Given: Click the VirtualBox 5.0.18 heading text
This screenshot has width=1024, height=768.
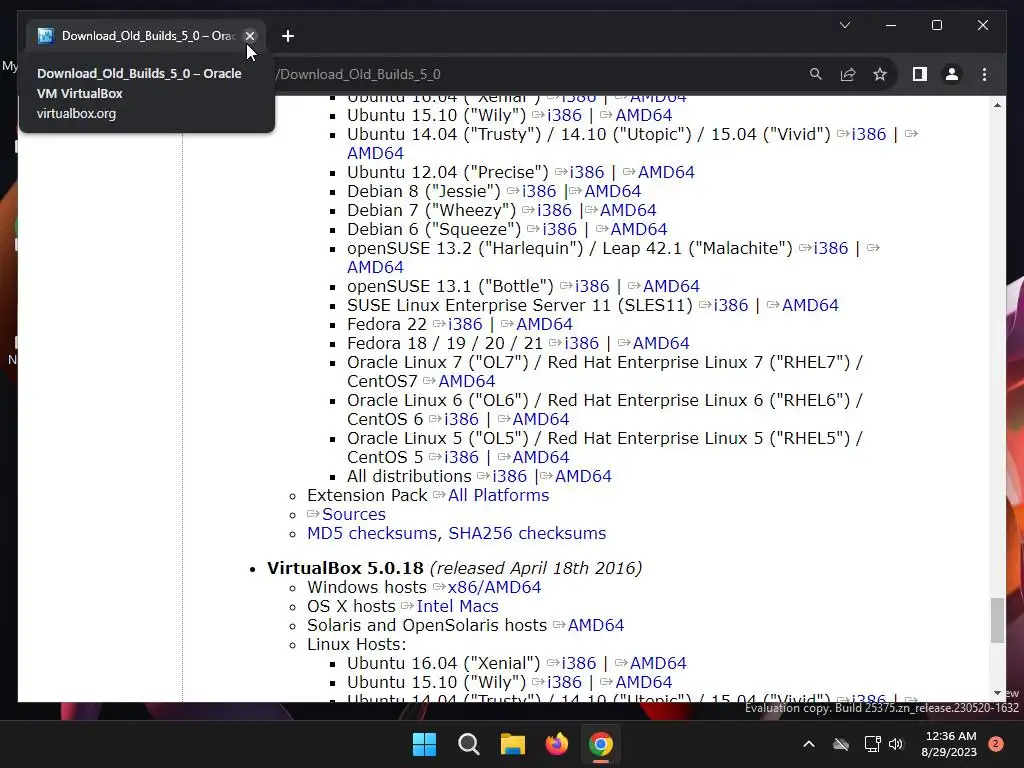Looking at the screenshot, I should 345,568.
